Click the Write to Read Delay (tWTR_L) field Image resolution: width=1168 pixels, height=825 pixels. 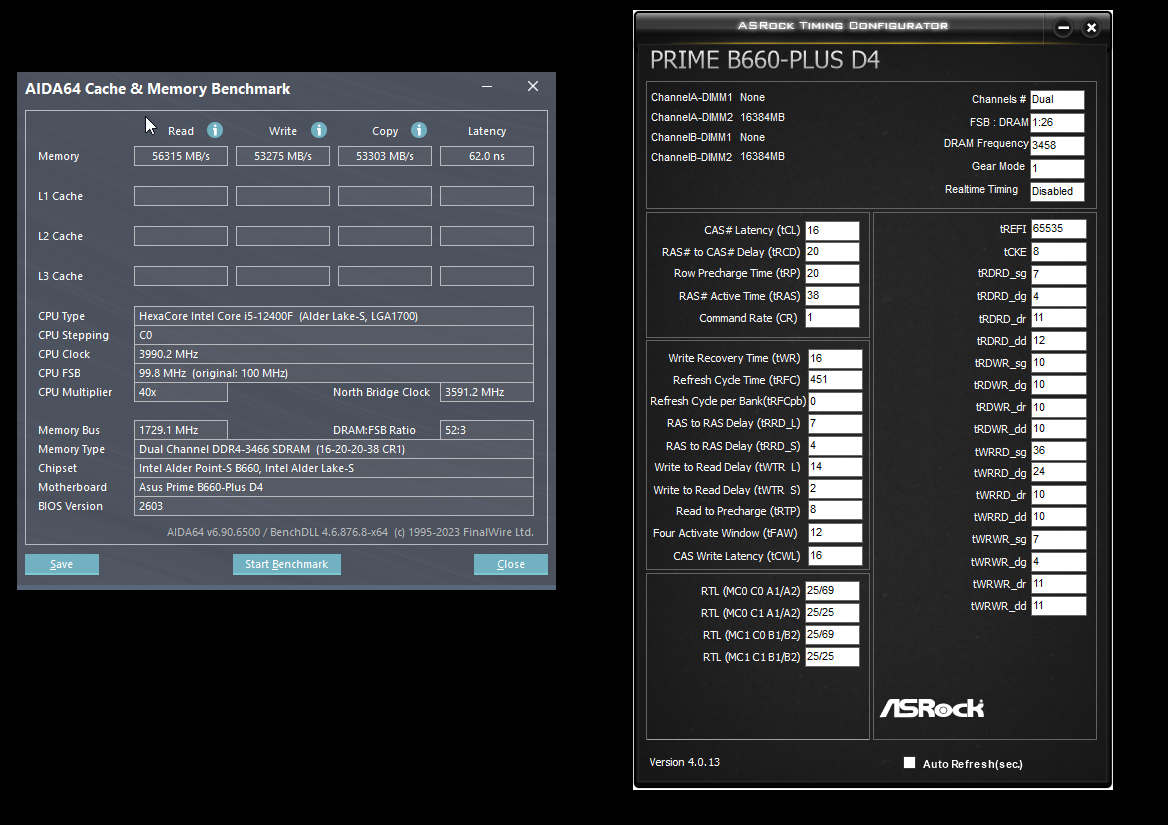click(835, 468)
